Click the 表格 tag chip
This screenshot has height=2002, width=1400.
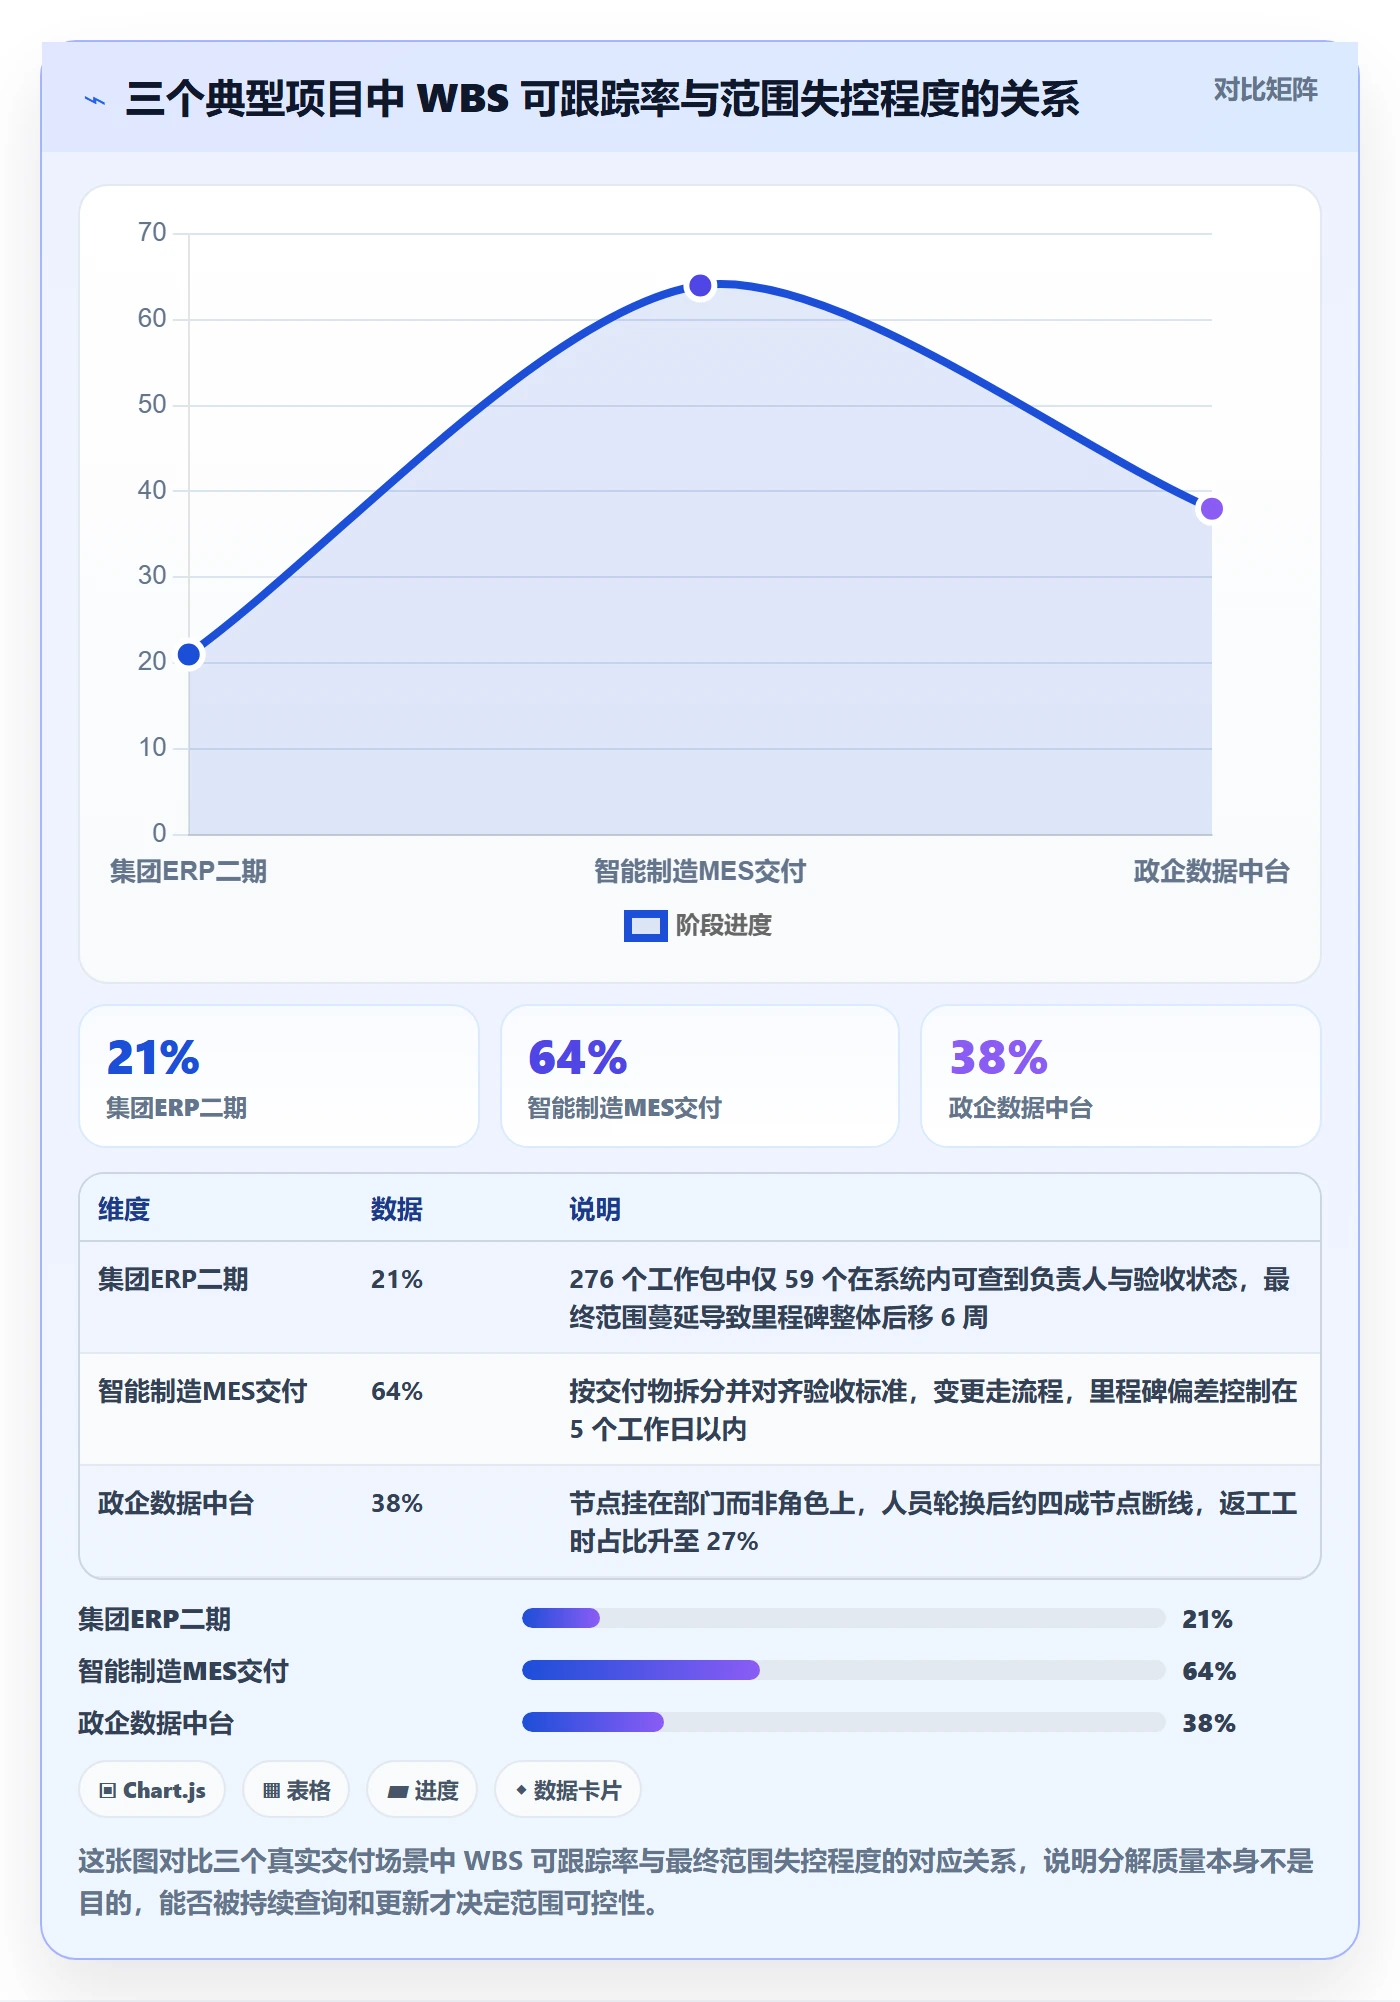coord(296,1790)
